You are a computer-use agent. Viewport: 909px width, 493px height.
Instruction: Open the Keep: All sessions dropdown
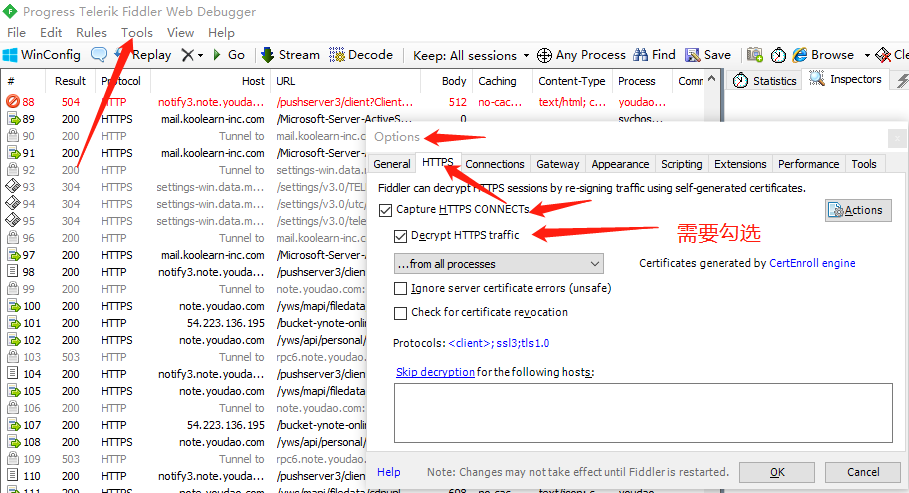471,56
